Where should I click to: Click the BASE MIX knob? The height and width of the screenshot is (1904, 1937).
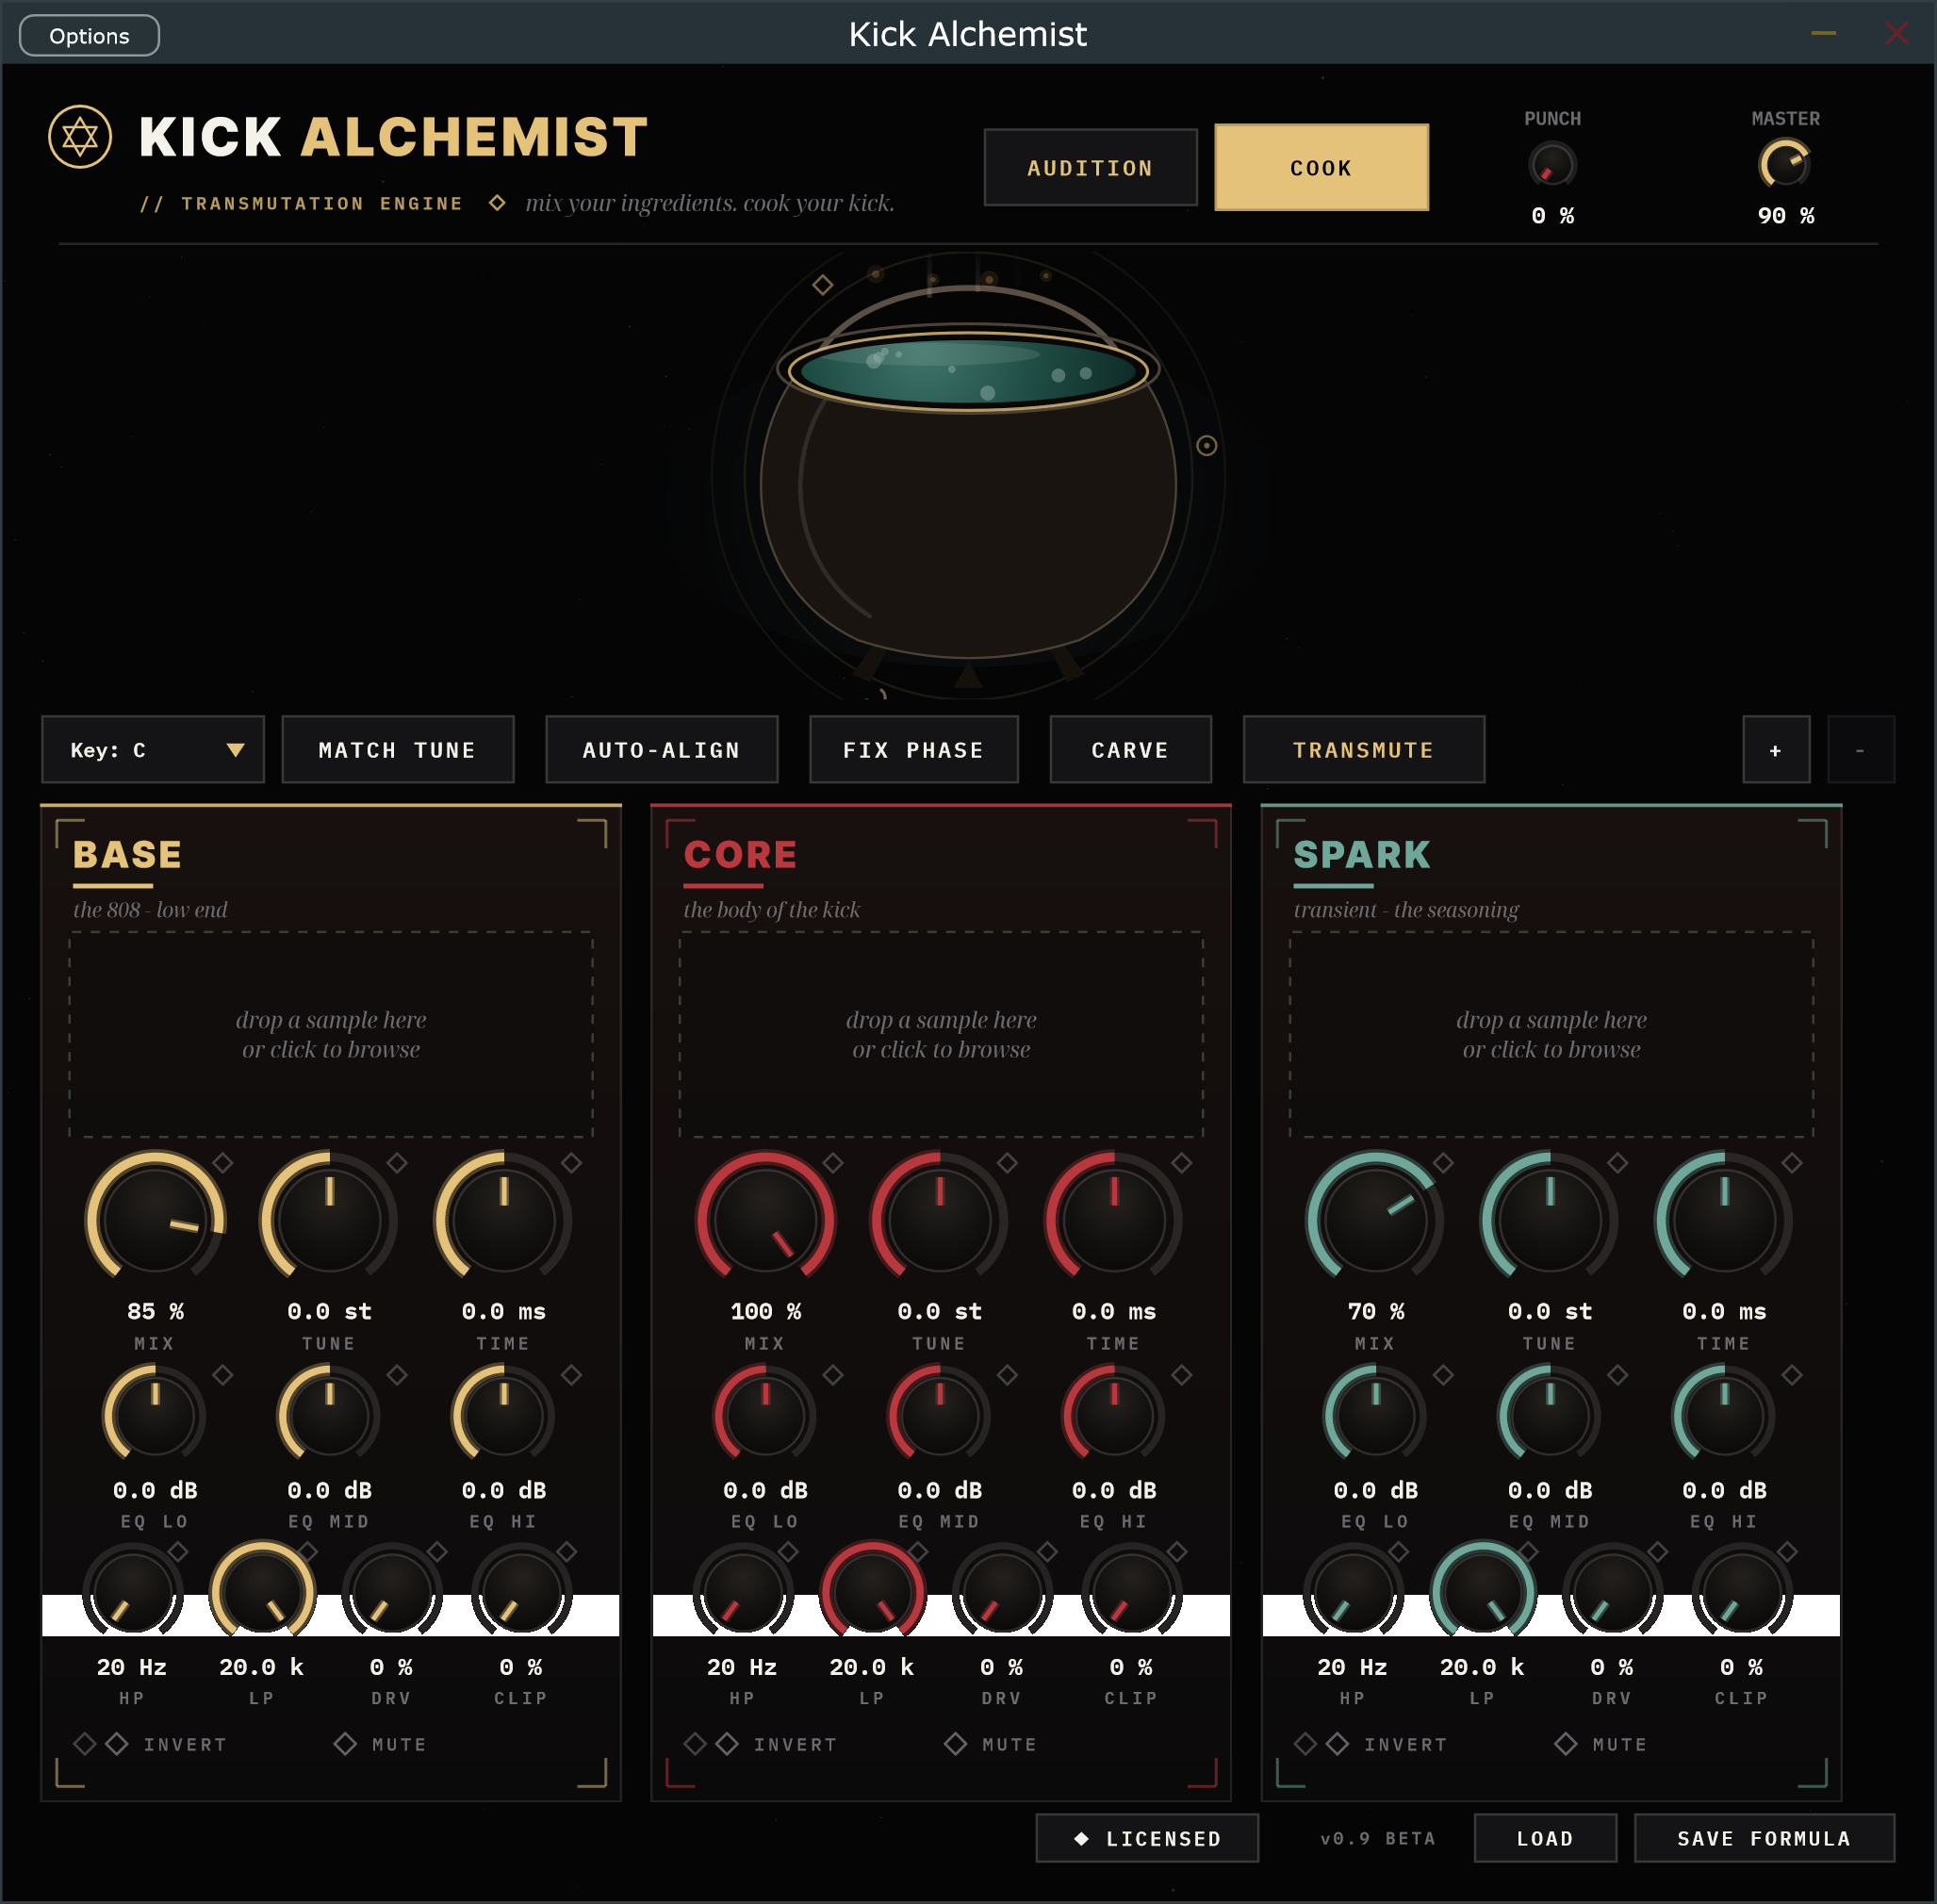coord(155,1220)
